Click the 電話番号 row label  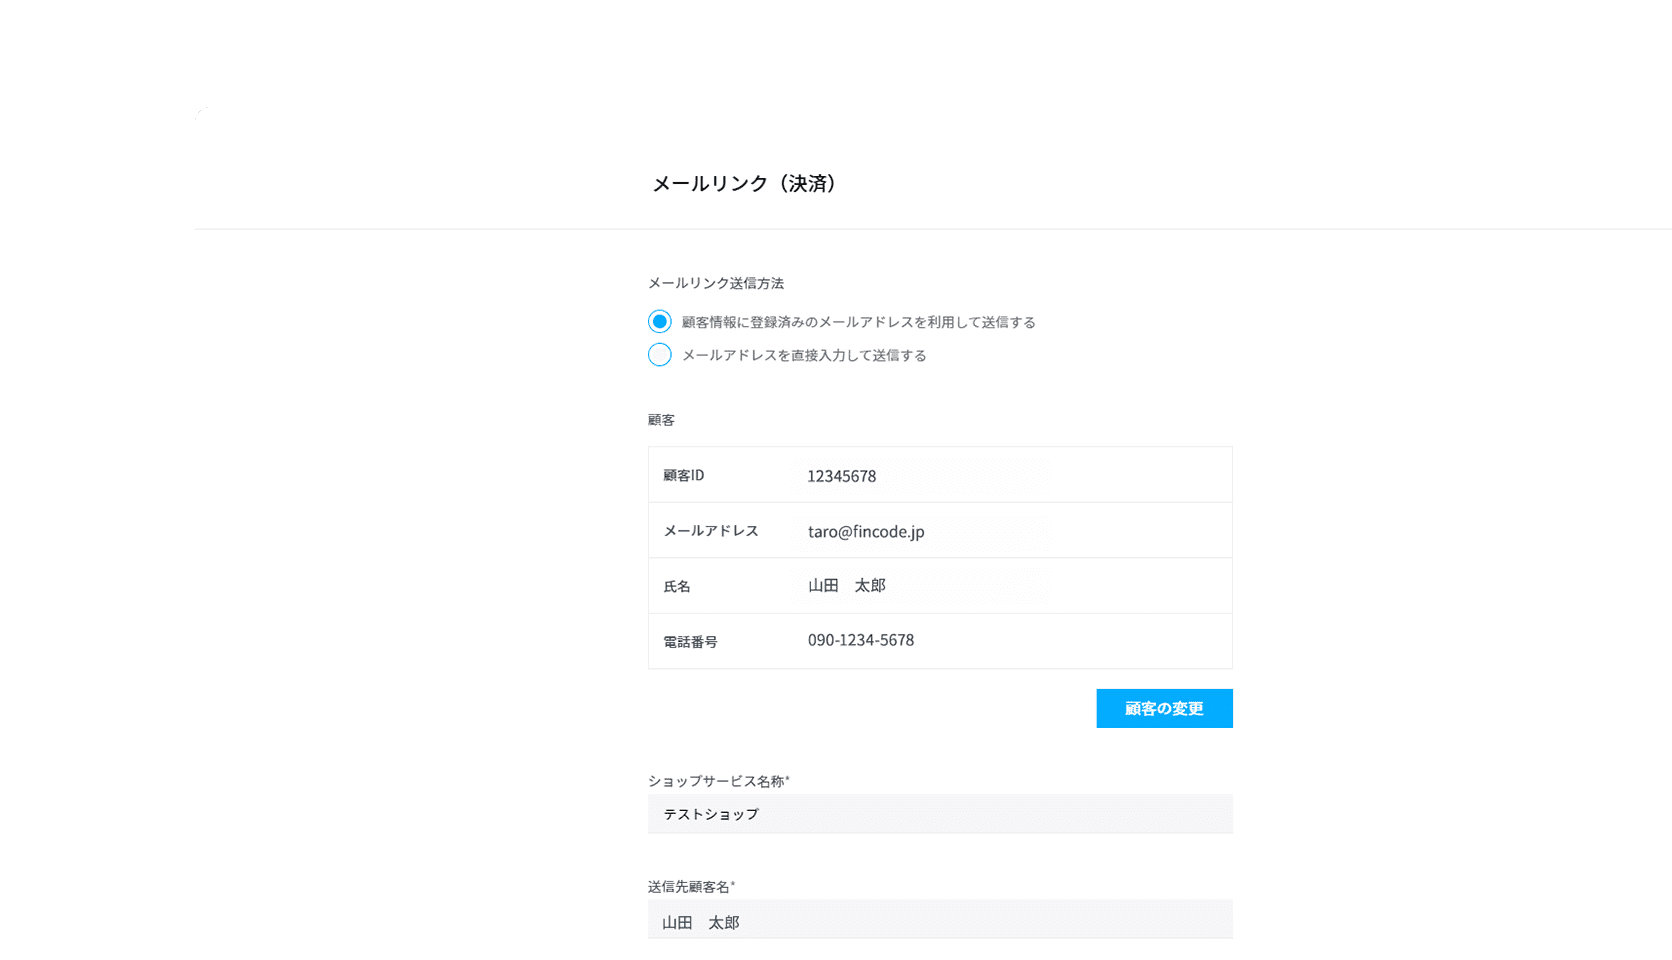tap(691, 642)
